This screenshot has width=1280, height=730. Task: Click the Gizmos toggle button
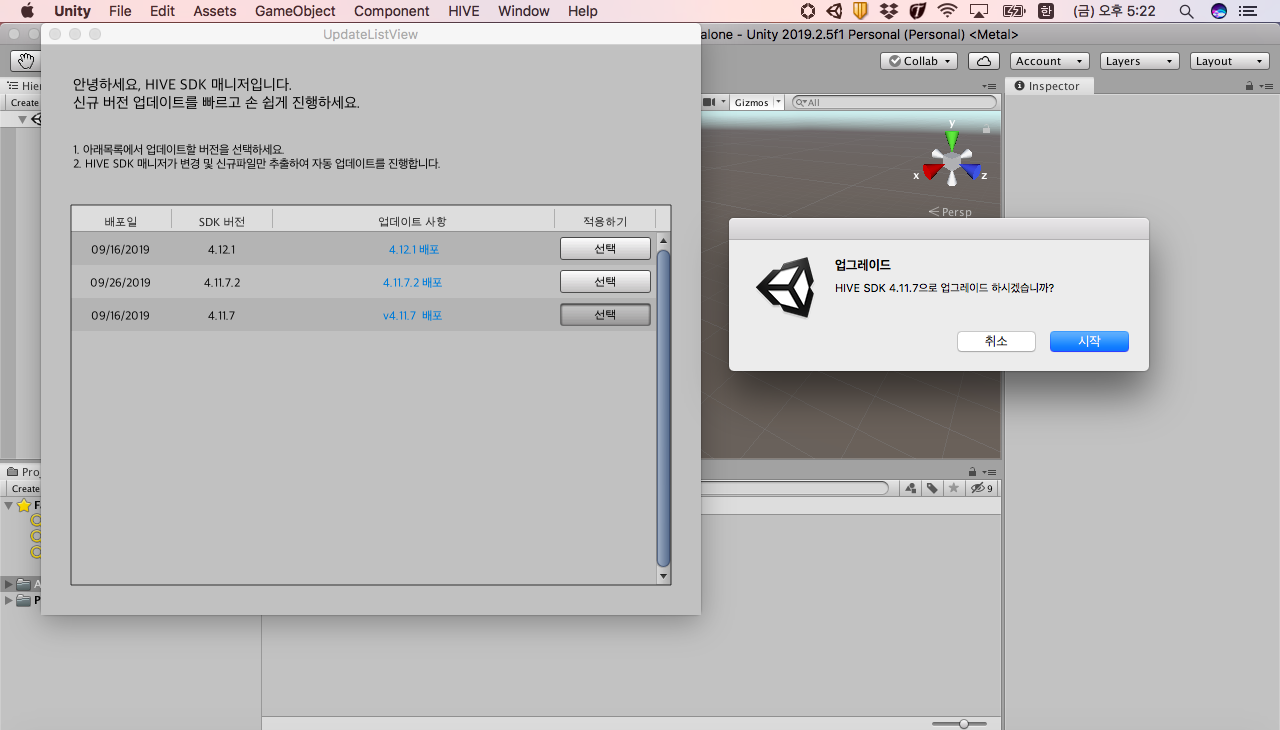click(751, 102)
